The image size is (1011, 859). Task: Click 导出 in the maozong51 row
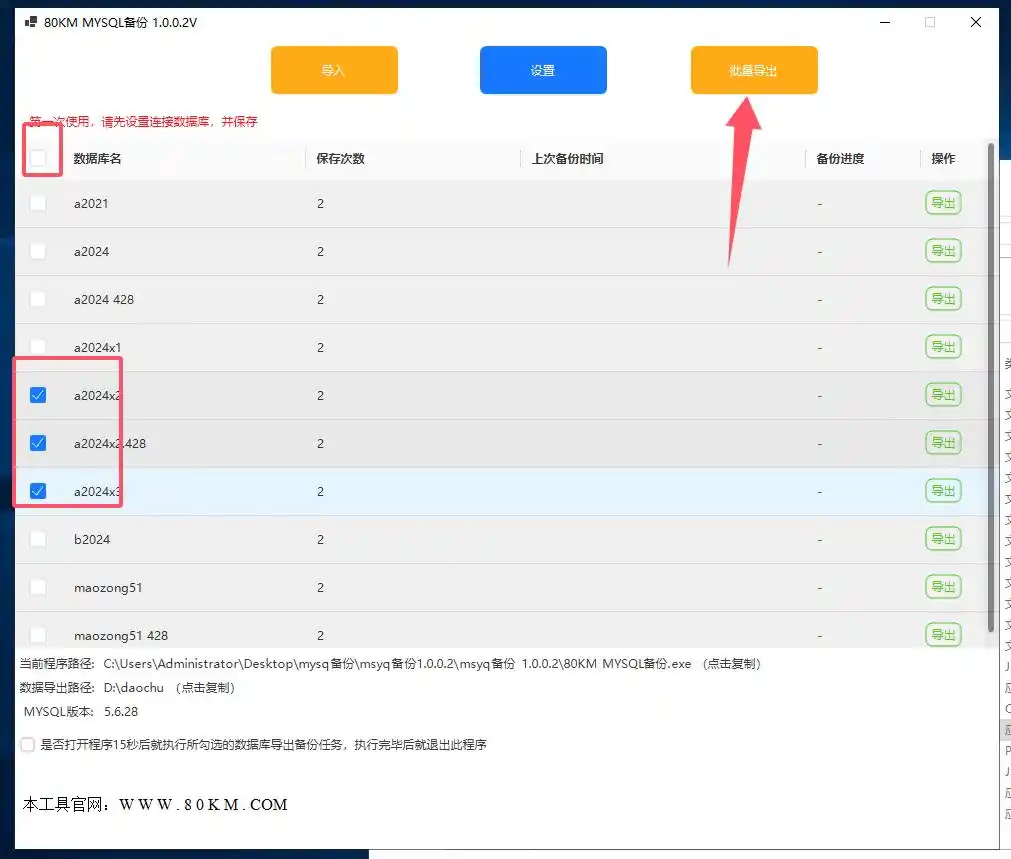943,587
